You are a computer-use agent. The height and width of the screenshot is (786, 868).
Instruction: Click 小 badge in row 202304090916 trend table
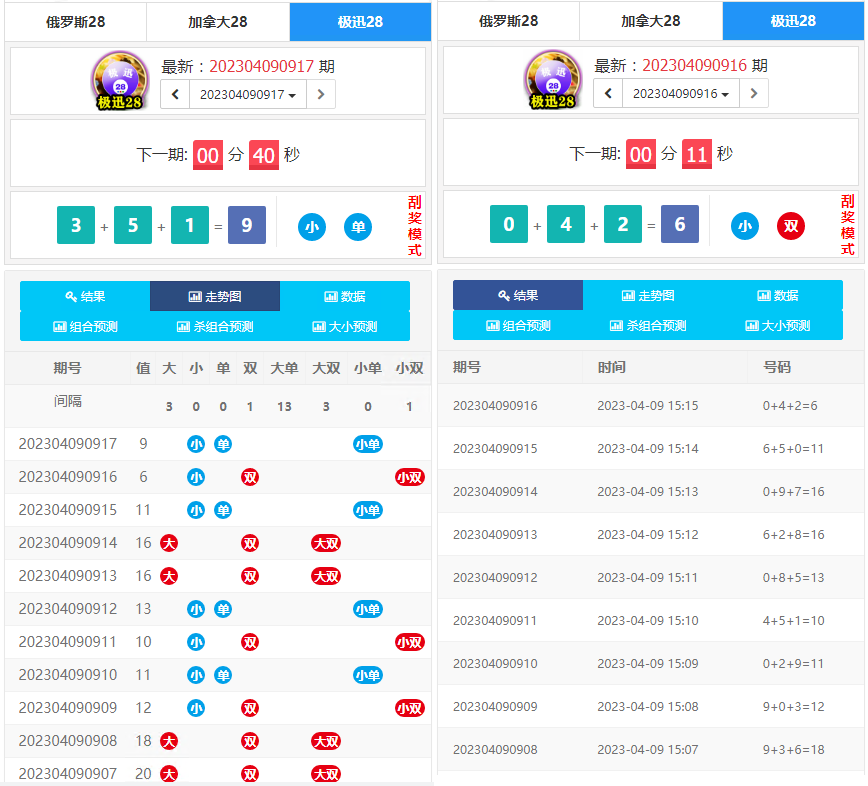(196, 477)
